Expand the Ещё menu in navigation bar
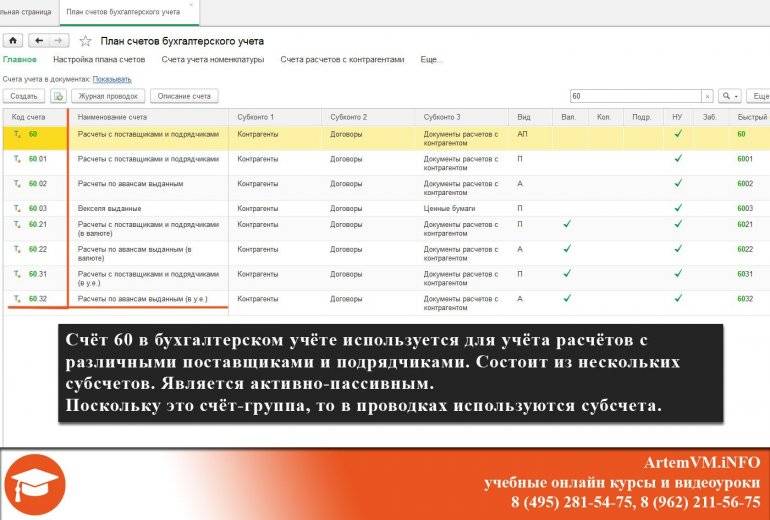 [431, 60]
